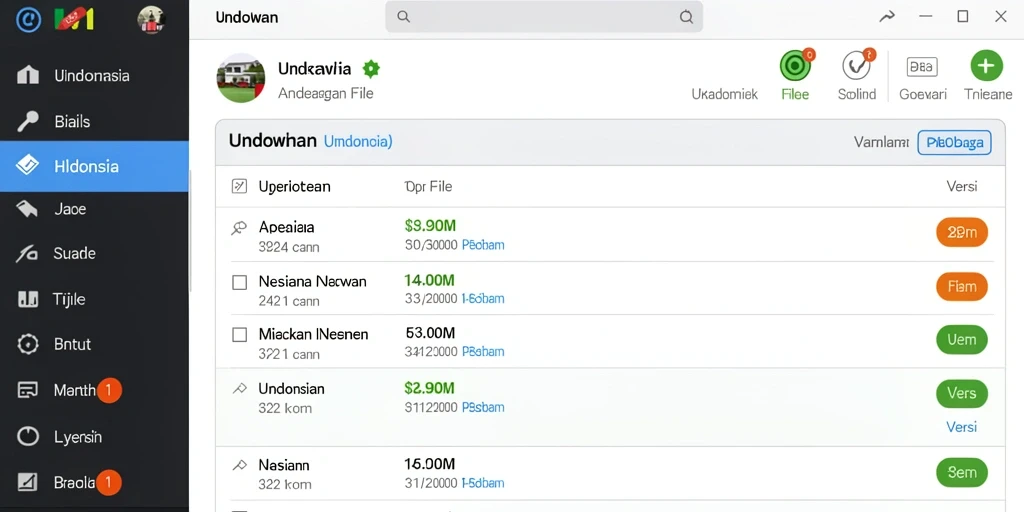Open the Versi link under Undonsian row

click(961, 427)
